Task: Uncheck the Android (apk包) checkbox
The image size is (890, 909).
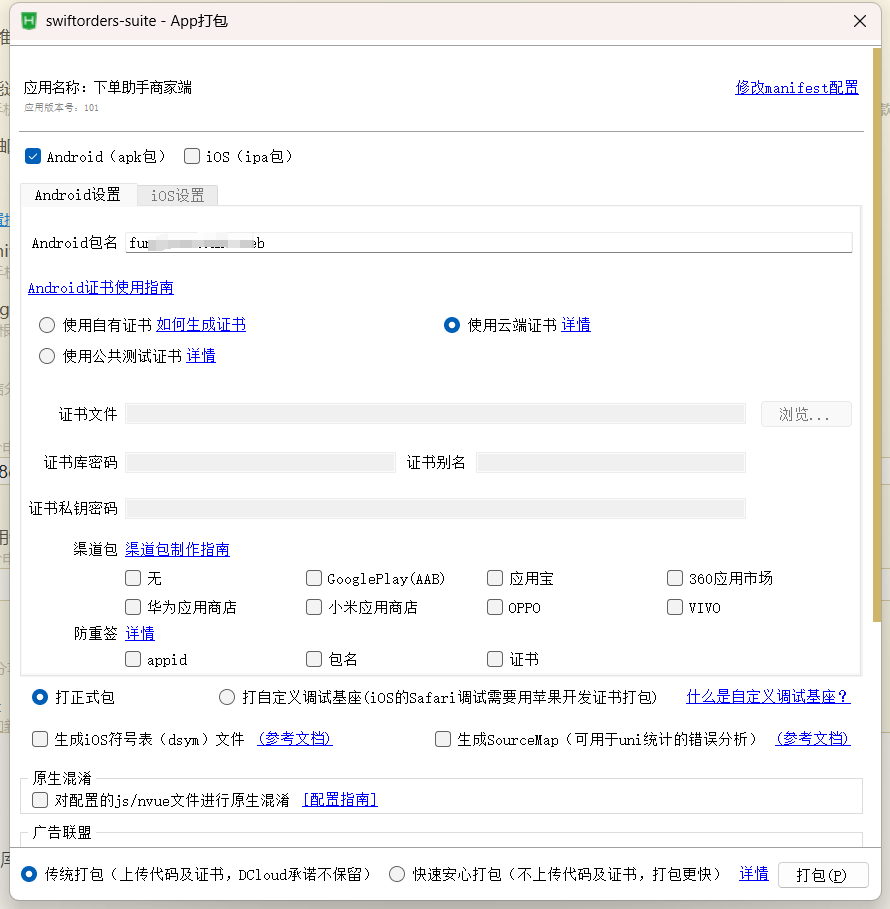Action: (x=33, y=156)
